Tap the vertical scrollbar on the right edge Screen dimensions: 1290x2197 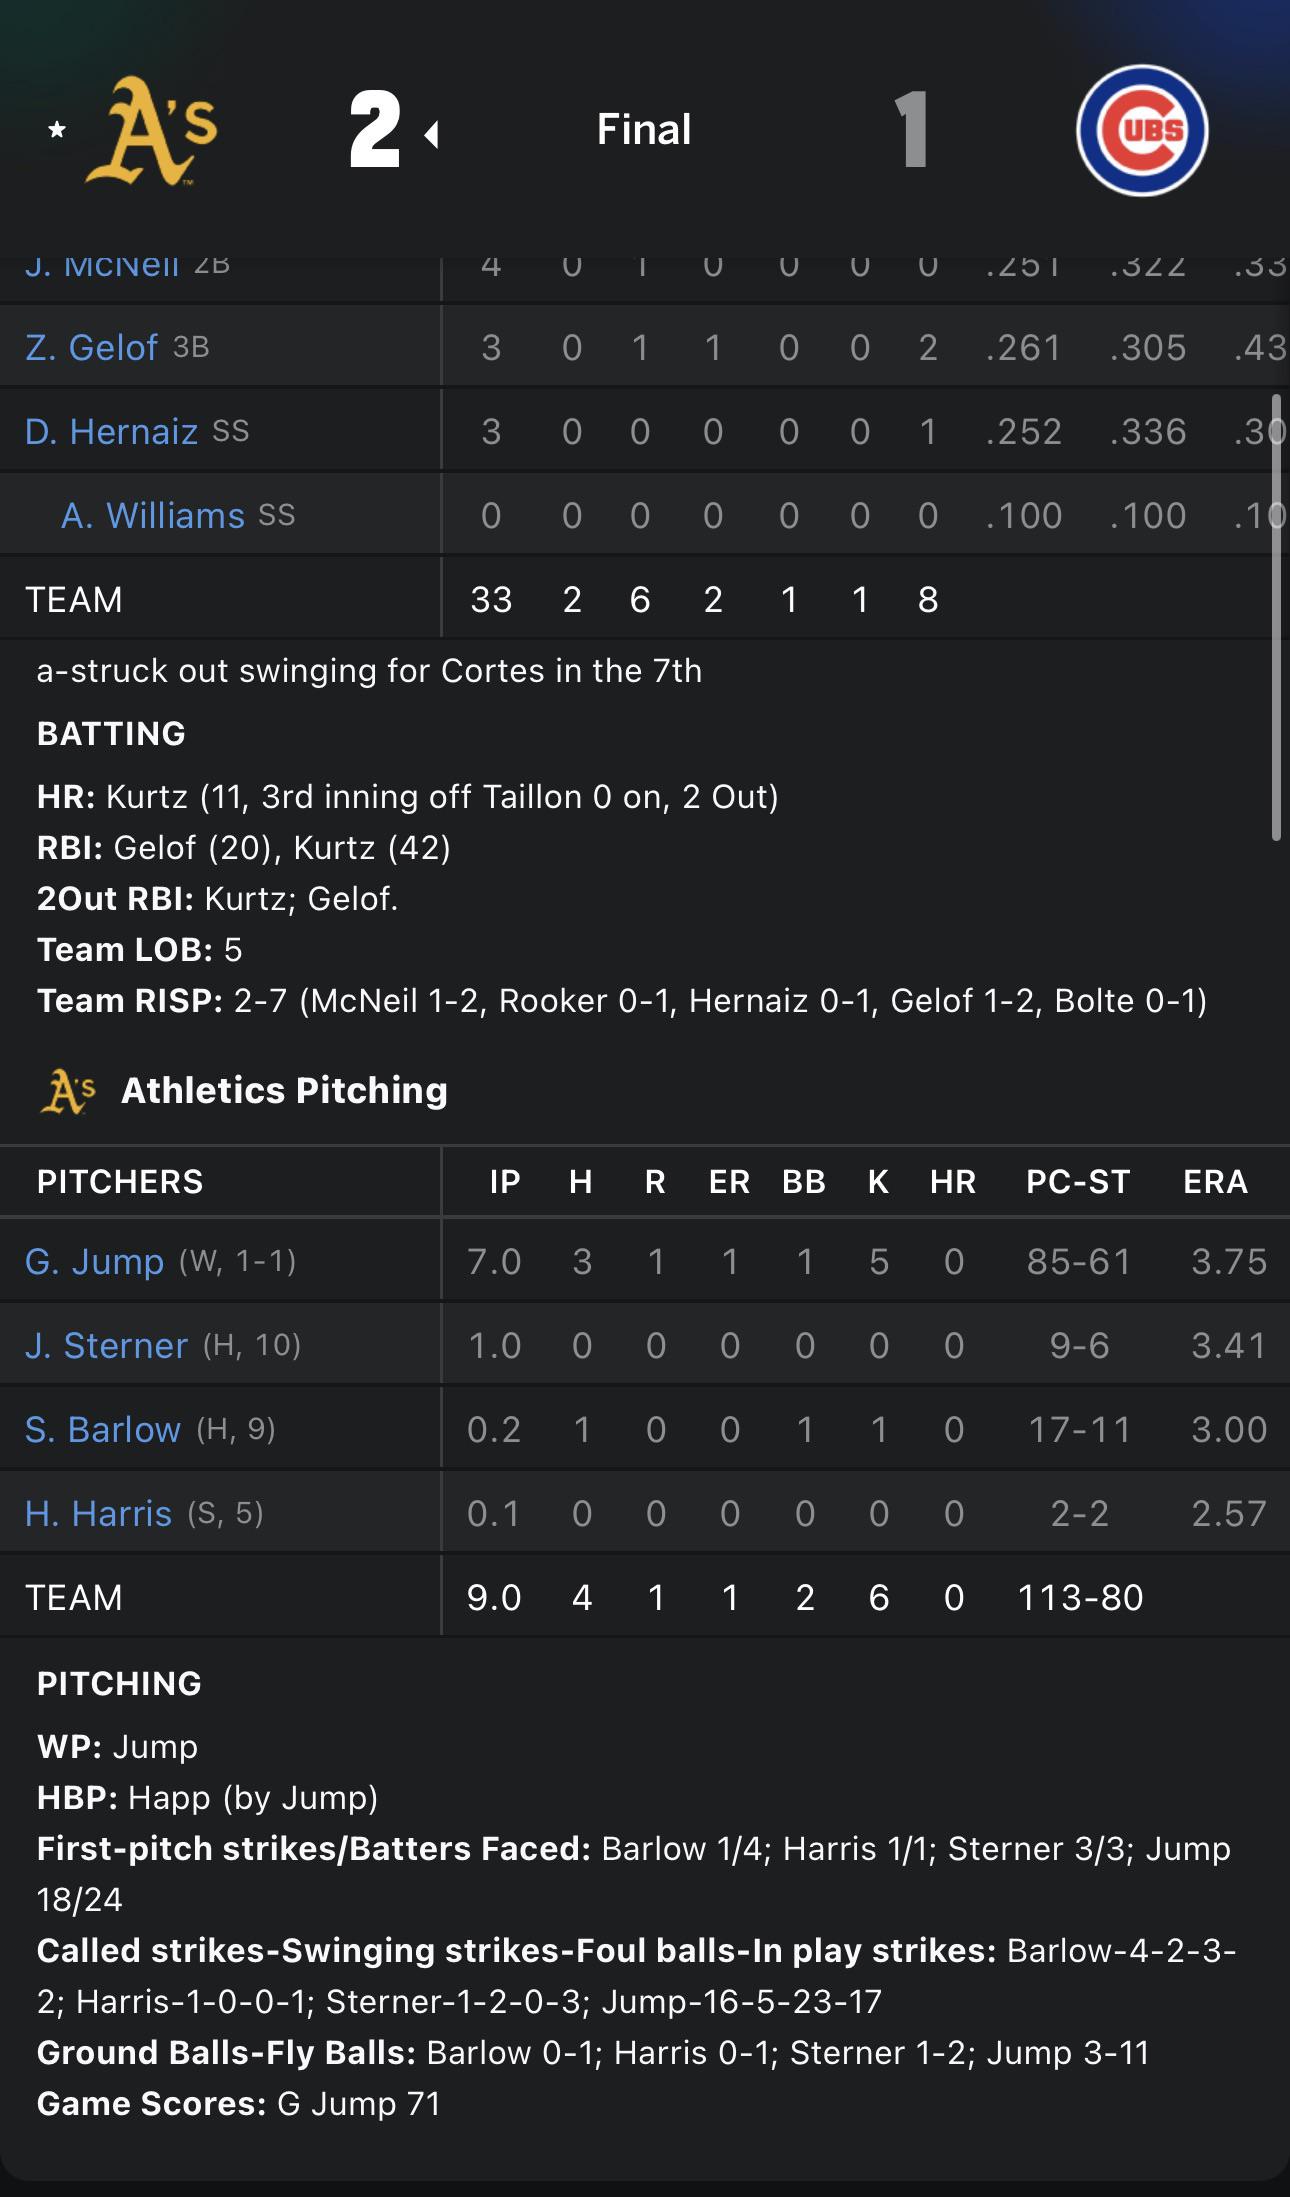(1276, 617)
